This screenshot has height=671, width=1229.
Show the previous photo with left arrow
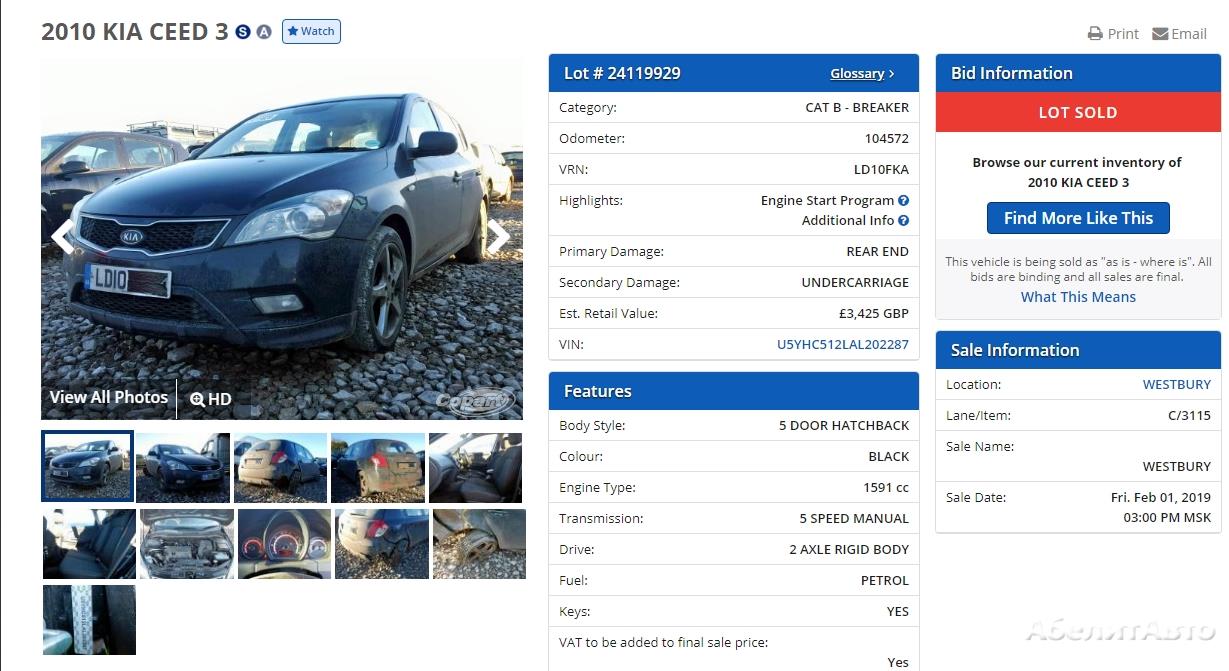click(x=63, y=237)
